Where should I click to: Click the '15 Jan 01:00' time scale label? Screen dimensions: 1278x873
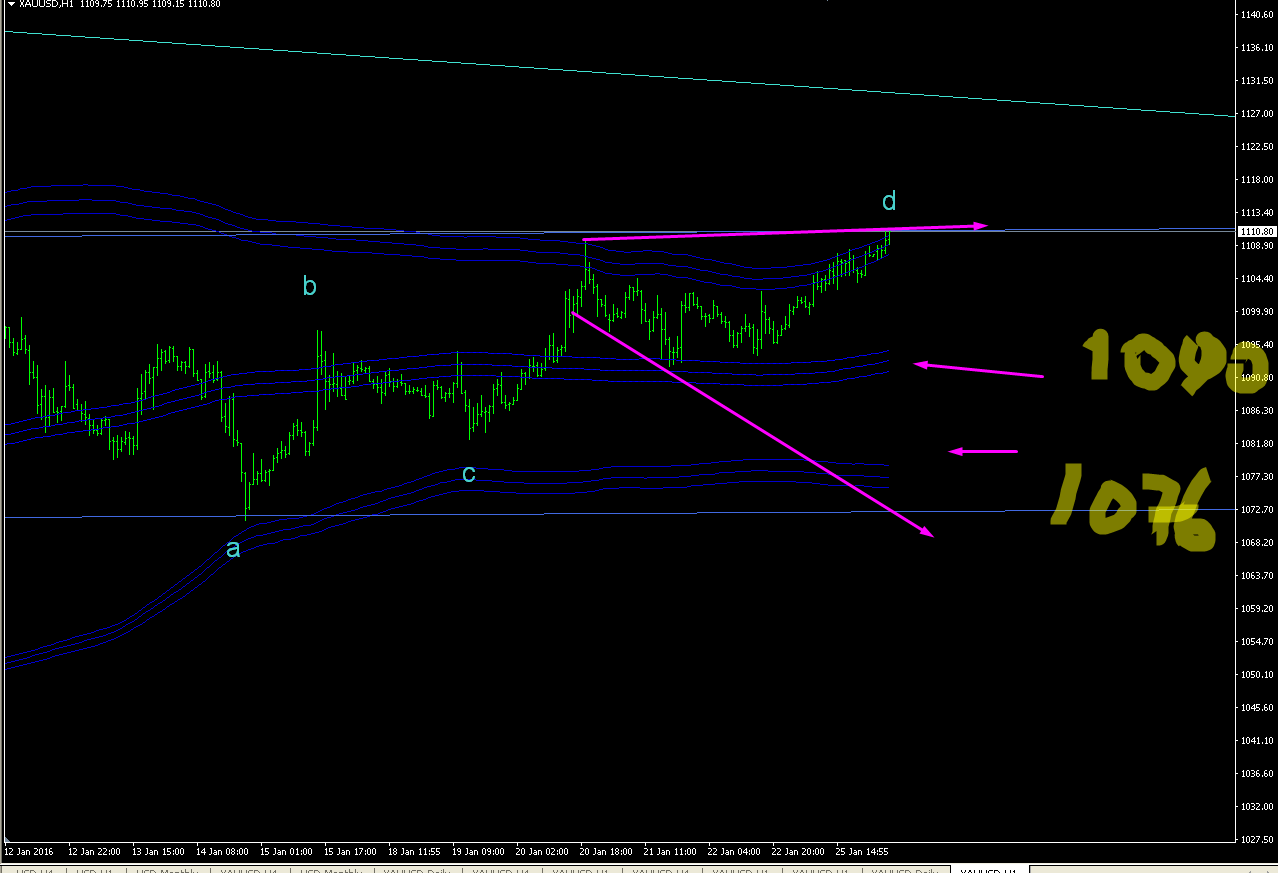[x=286, y=852]
